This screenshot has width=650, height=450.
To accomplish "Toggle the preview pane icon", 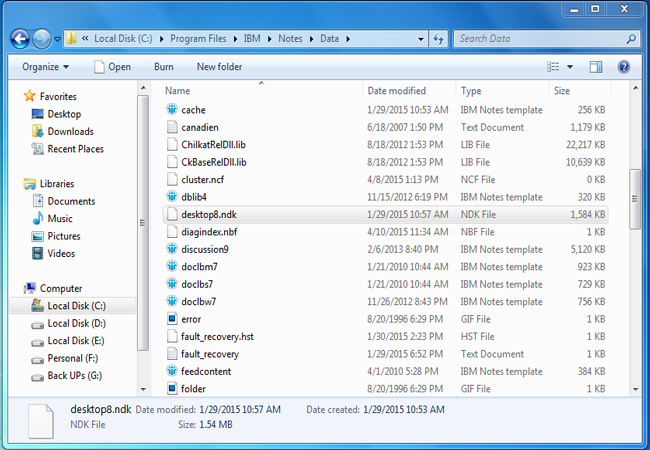I will pyautogui.click(x=596, y=67).
